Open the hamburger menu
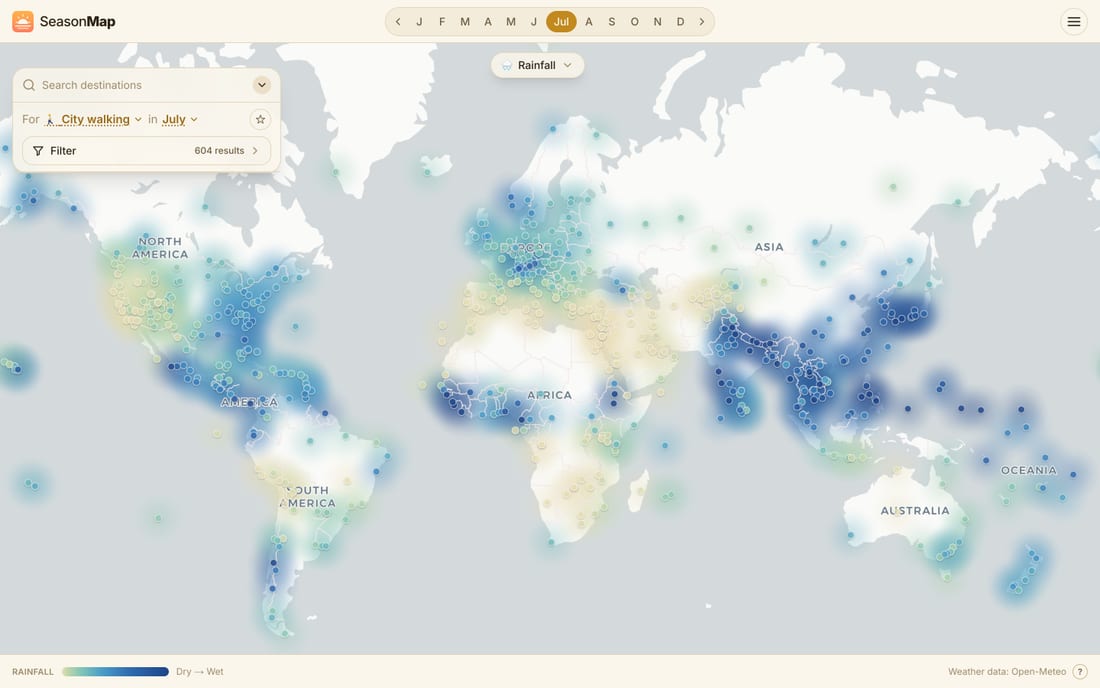 point(1073,22)
